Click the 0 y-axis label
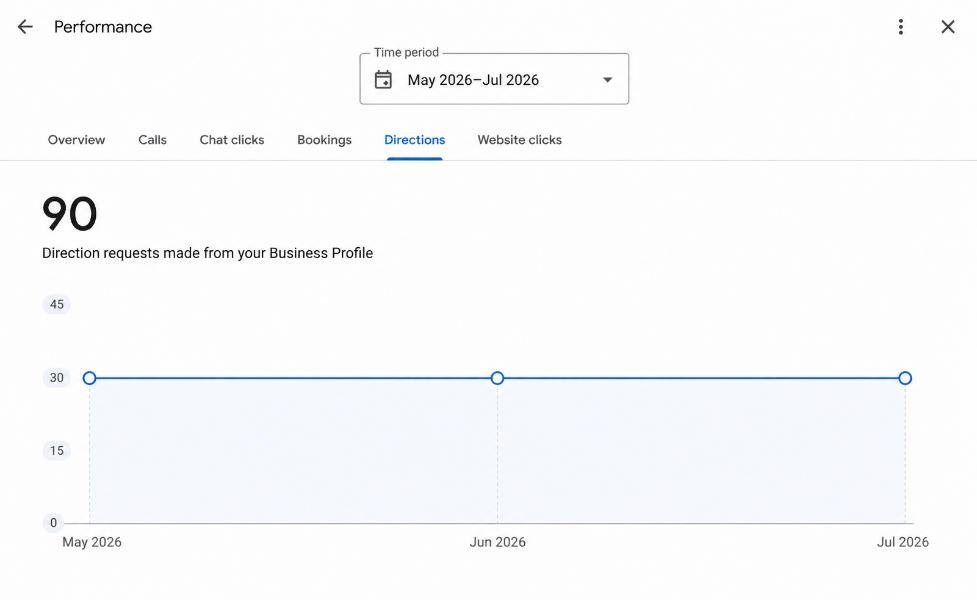977x600 pixels. (54, 523)
